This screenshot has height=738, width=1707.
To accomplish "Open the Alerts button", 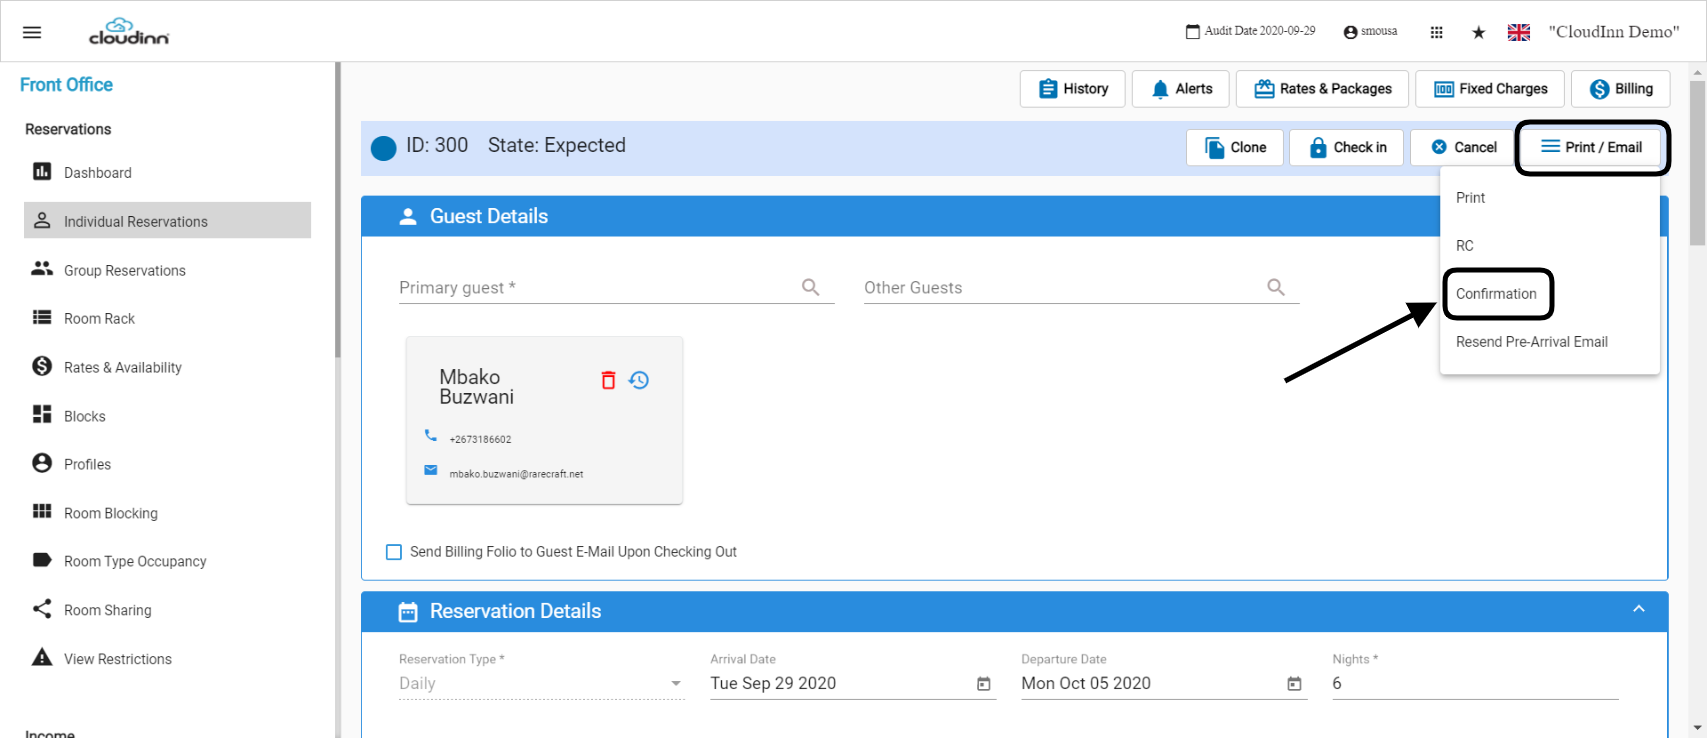I will pyautogui.click(x=1181, y=89).
